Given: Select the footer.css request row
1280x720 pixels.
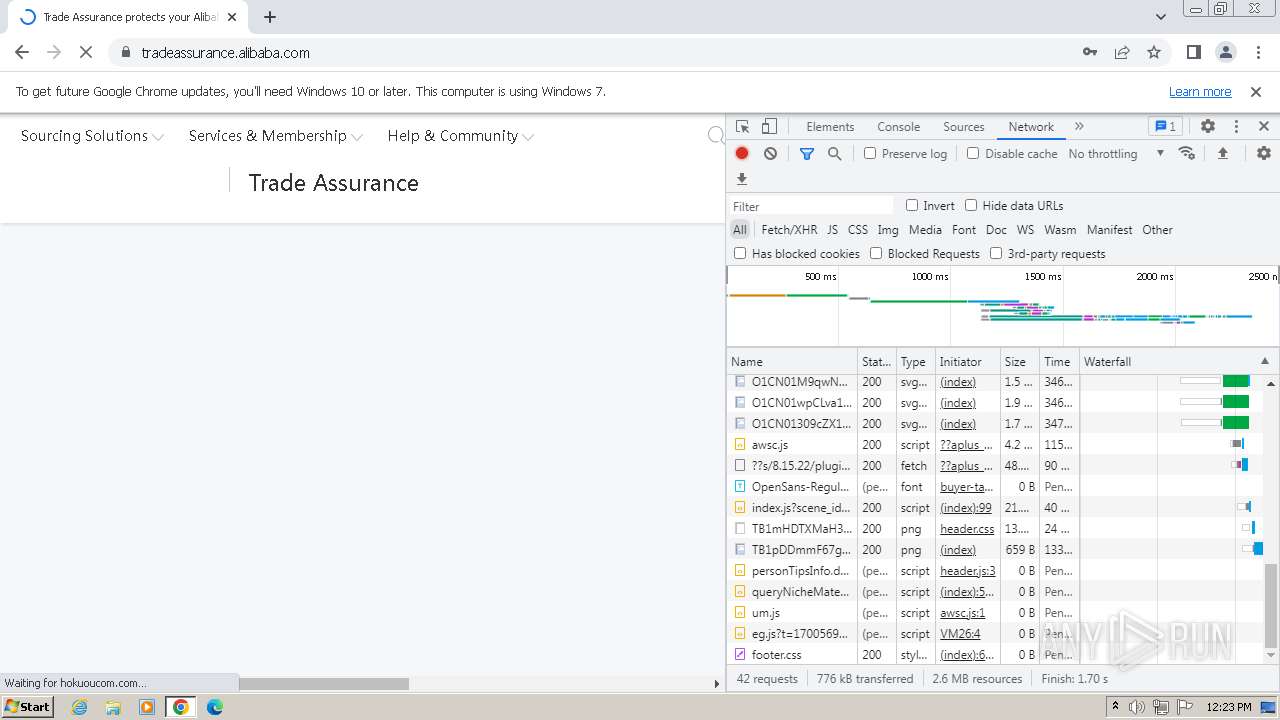Looking at the screenshot, I should click(996, 655).
